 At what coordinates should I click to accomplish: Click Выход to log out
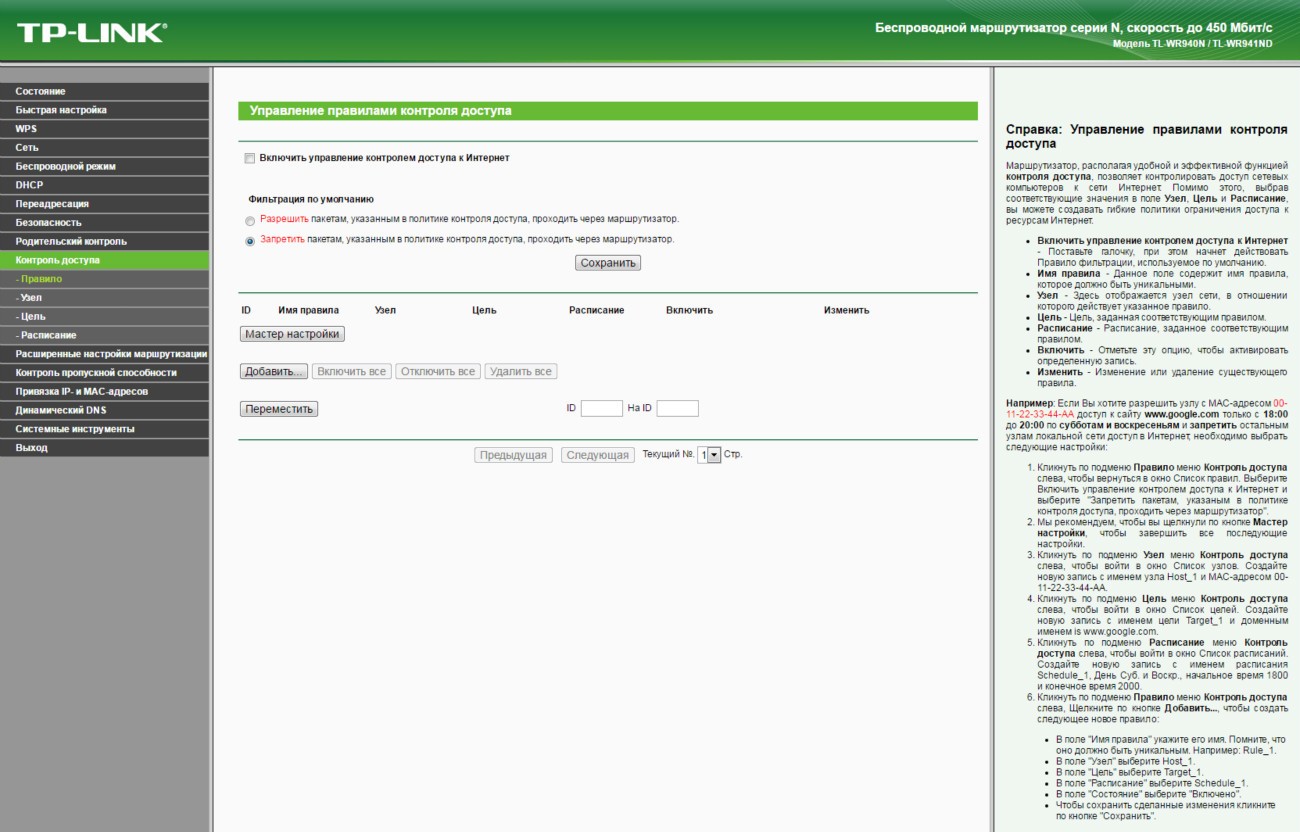pos(31,448)
